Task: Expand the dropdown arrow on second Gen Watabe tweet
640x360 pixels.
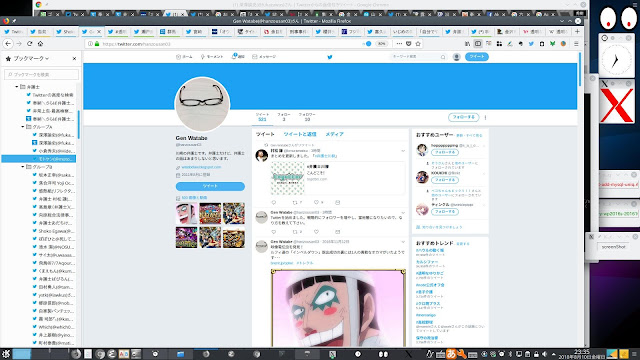Action: point(403,213)
